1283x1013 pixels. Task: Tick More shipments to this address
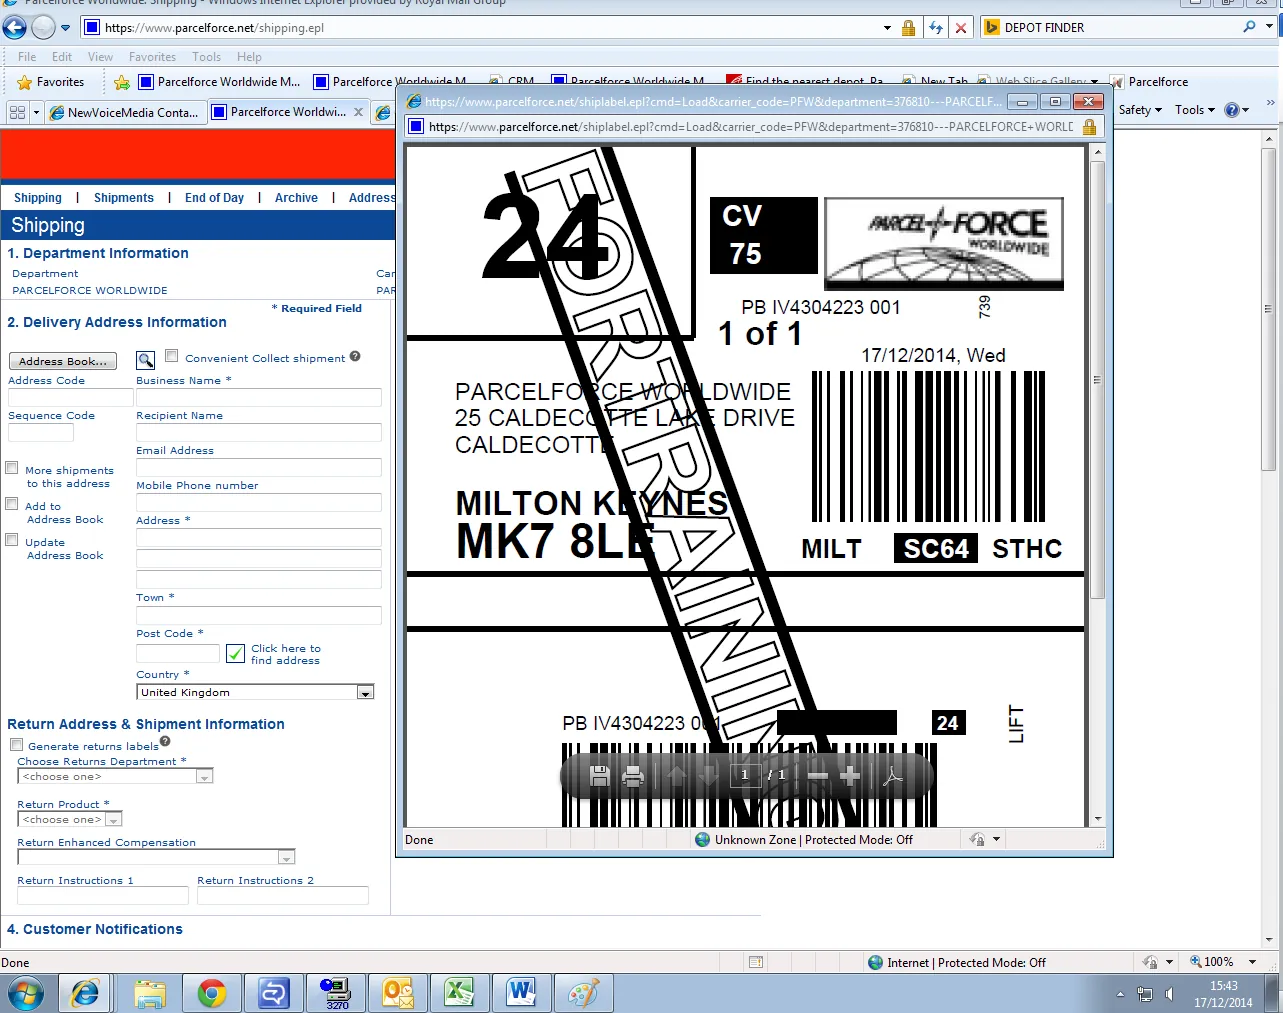coord(12,468)
